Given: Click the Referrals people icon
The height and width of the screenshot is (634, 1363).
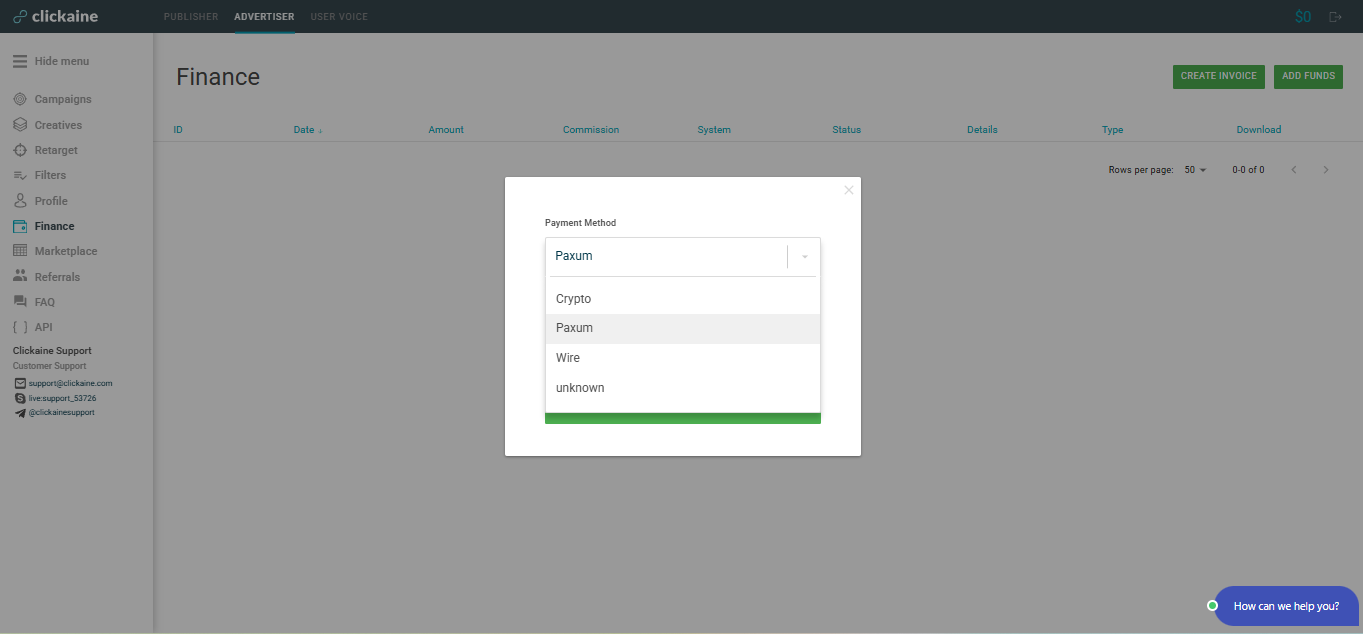Looking at the screenshot, I should click(x=20, y=277).
